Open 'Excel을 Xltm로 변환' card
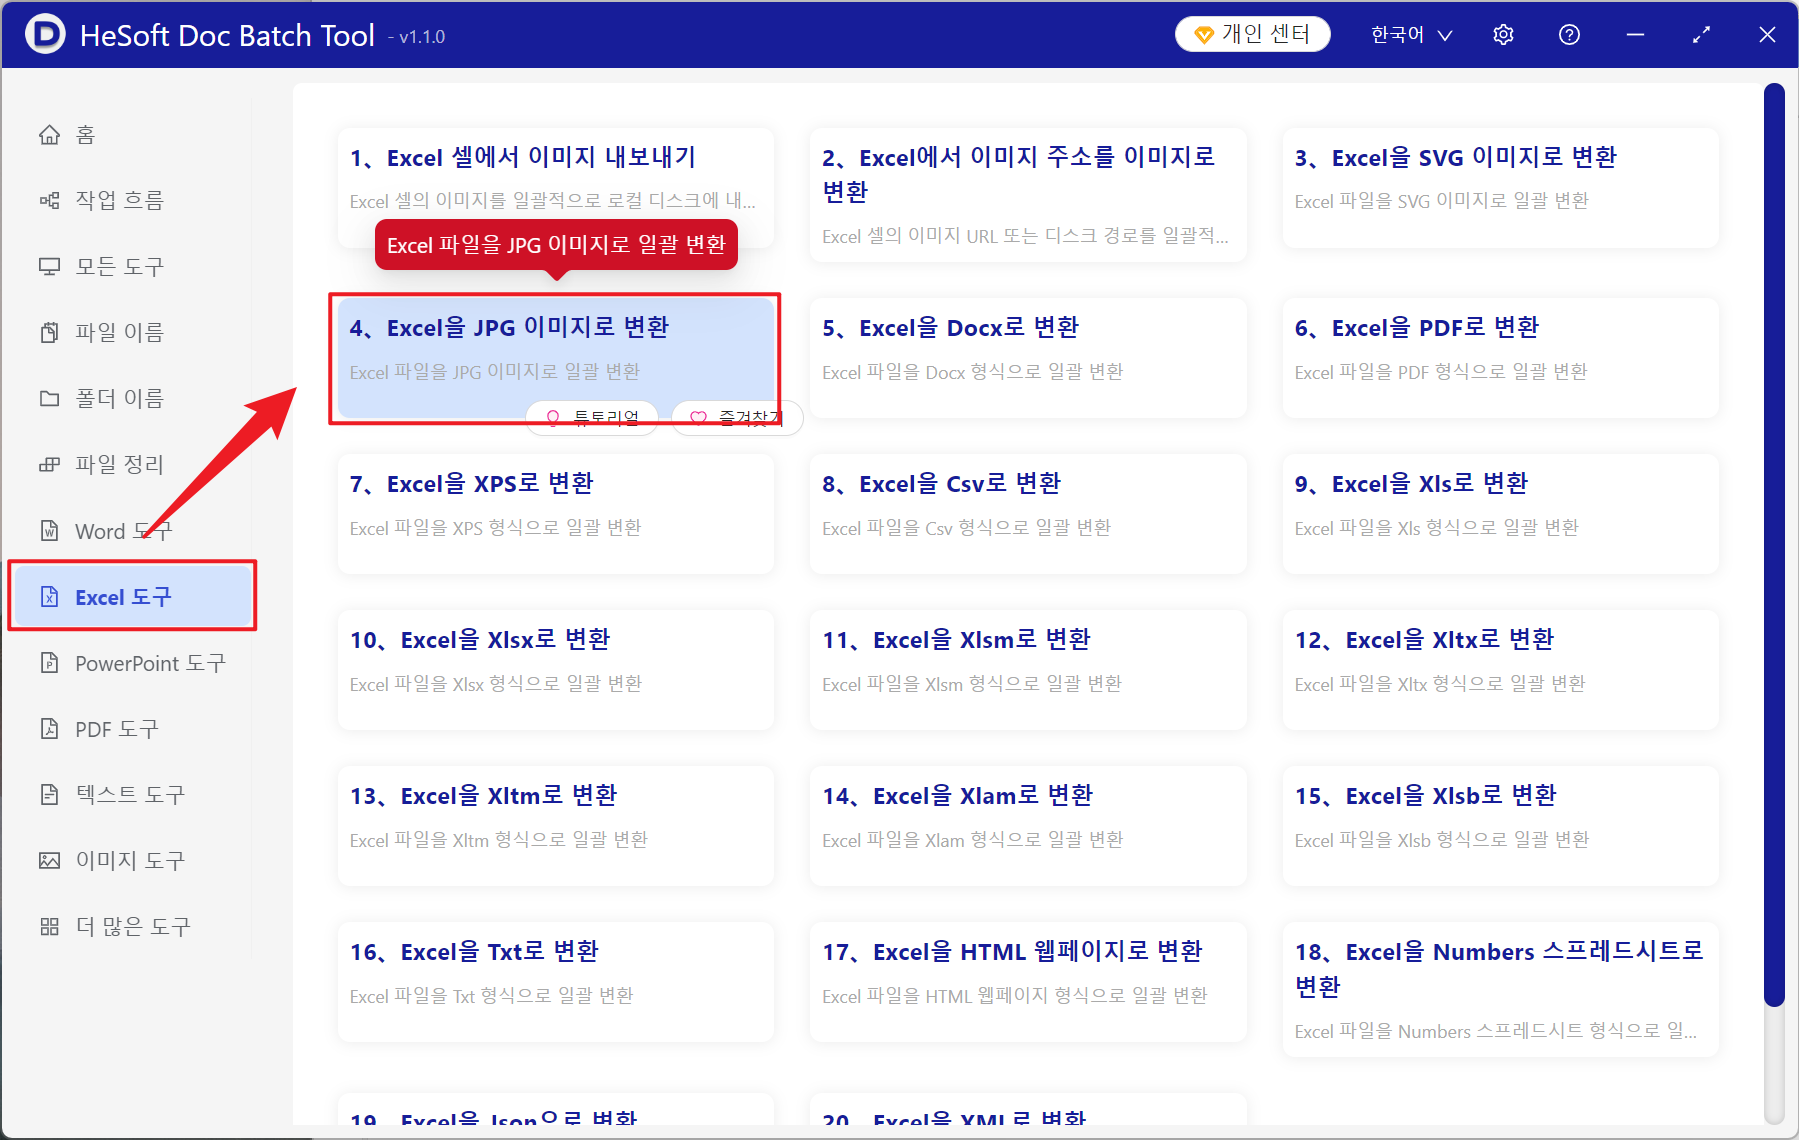 click(x=556, y=826)
